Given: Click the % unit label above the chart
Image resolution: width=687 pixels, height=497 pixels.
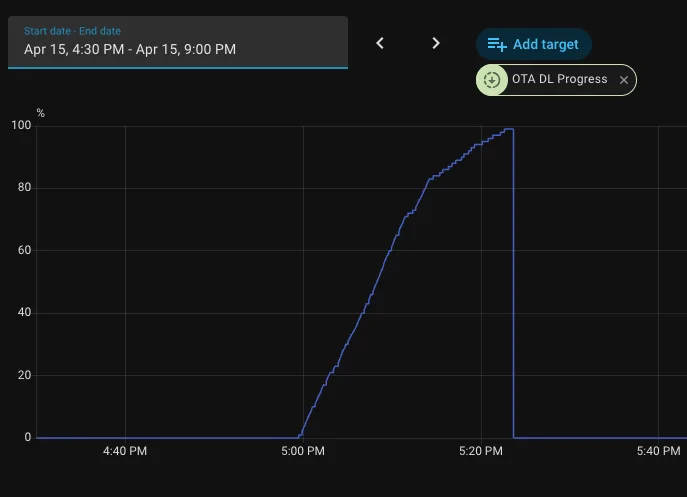Looking at the screenshot, I should click(41, 113).
